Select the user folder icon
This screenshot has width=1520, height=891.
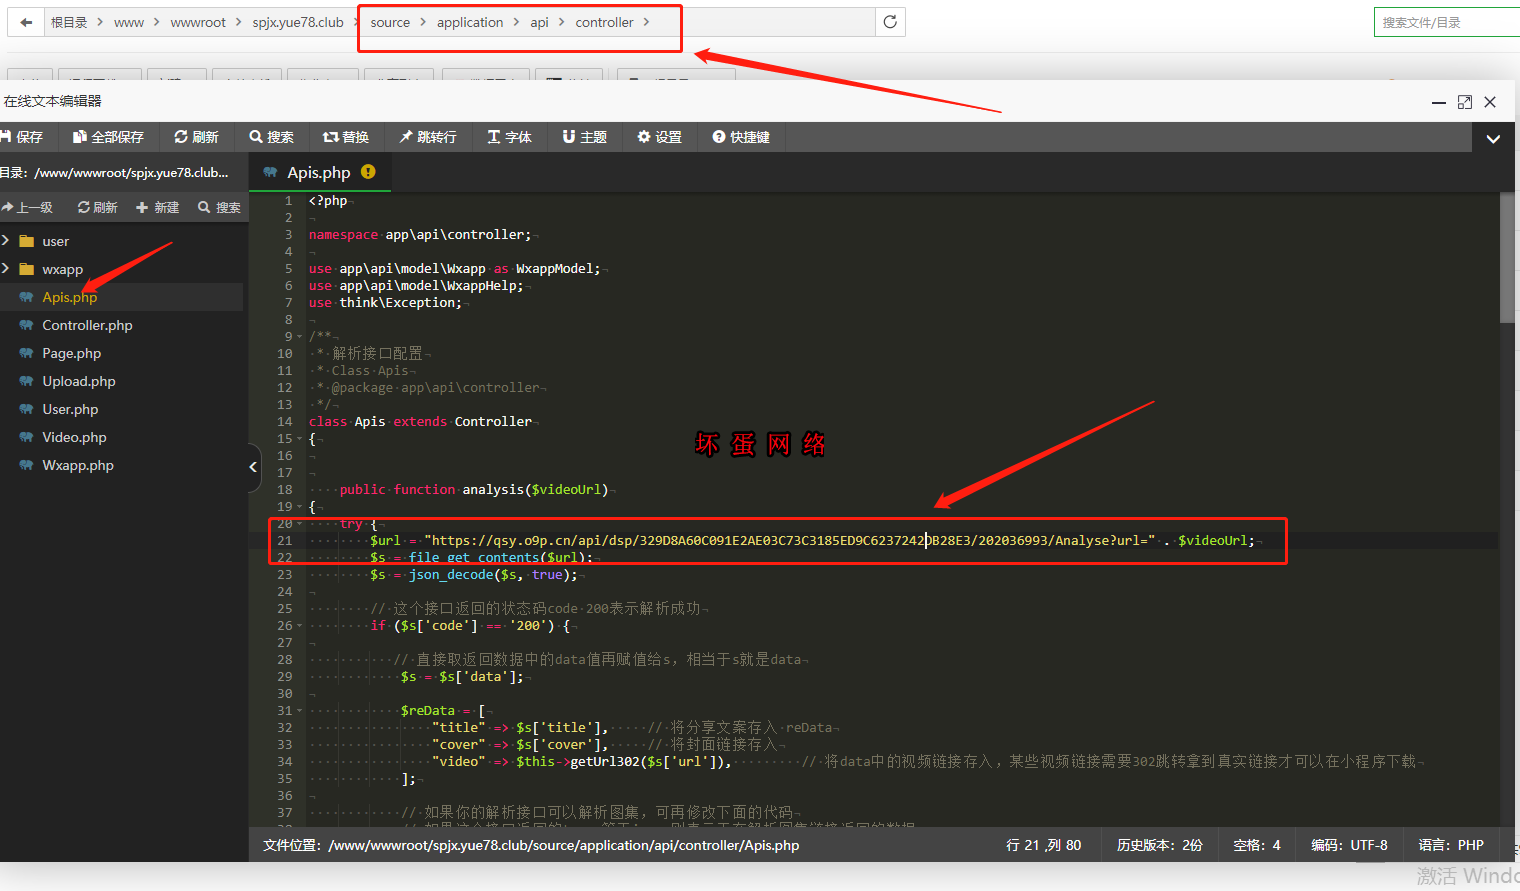(x=27, y=241)
